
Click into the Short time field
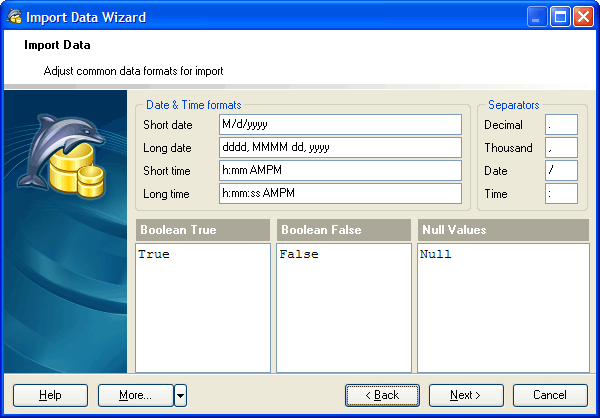click(x=340, y=170)
